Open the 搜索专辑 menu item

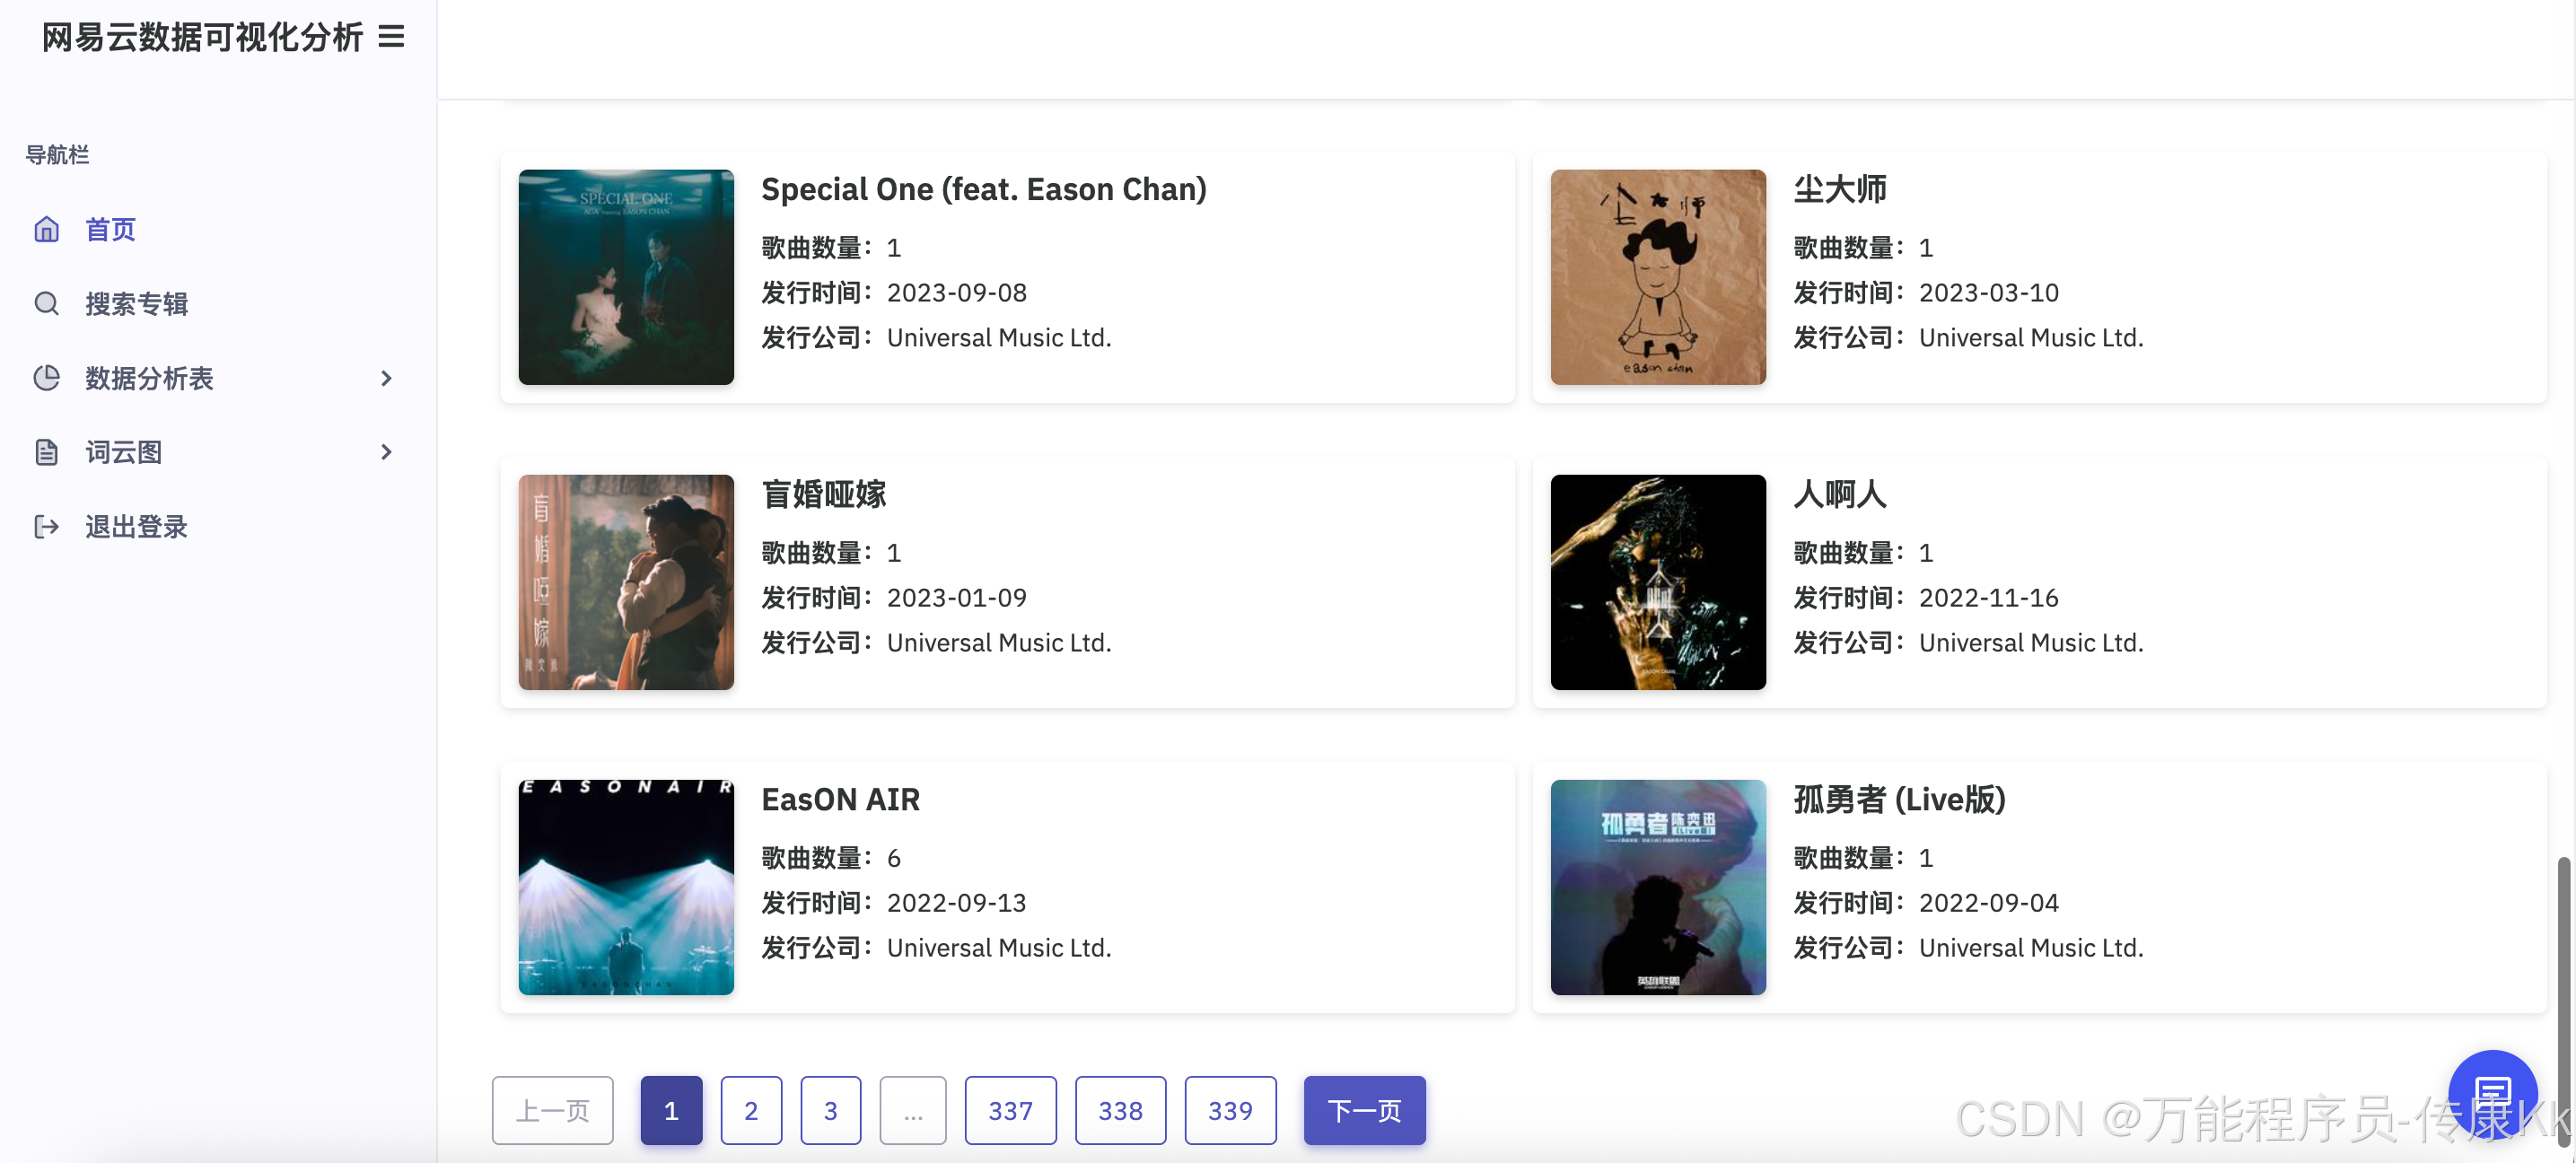tap(136, 303)
